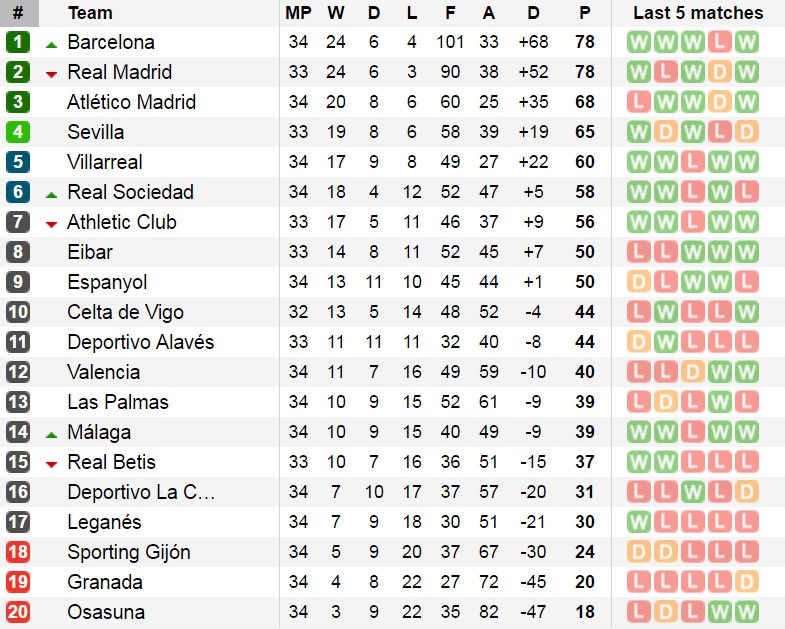Click Barcelona's red L result badge
This screenshot has width=785, height=629.
719,42
